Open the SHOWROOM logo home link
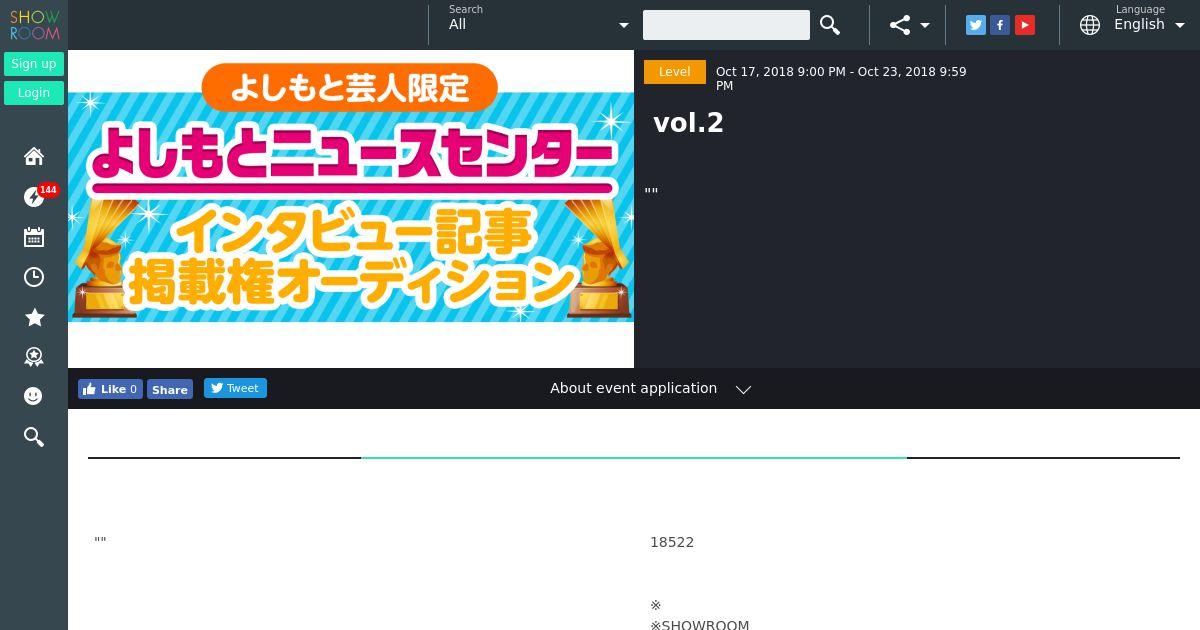 pyautogui.click(x=34, y=25)
